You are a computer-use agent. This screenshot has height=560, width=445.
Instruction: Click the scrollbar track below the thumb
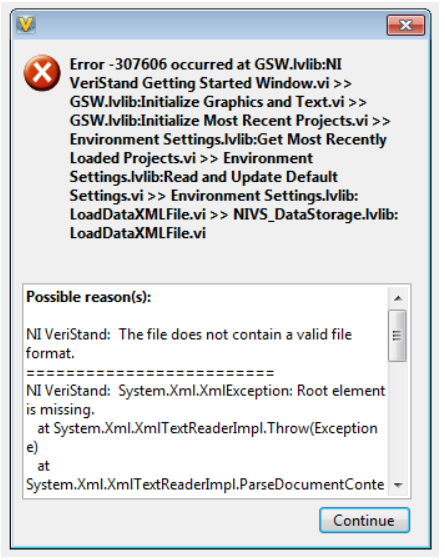[398, 418]
